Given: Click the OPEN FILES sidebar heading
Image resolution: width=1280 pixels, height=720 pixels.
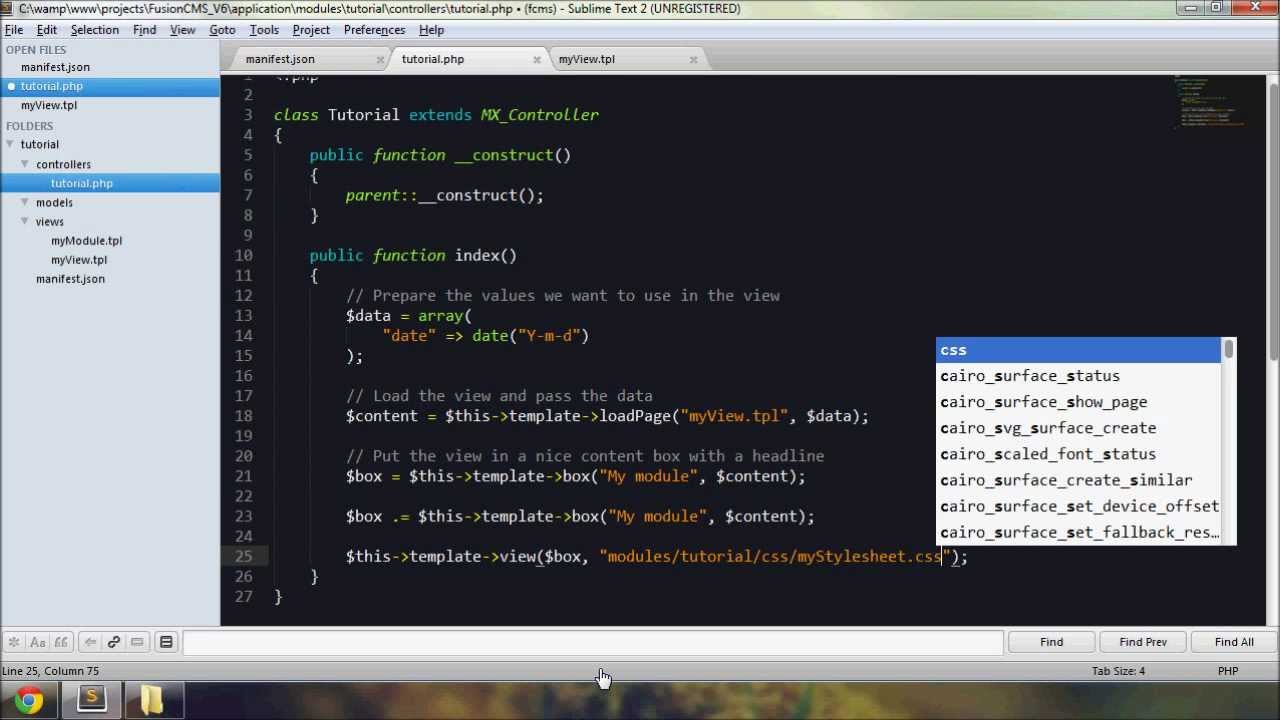Looking at the screenshot, I should [x=36, y=50].
